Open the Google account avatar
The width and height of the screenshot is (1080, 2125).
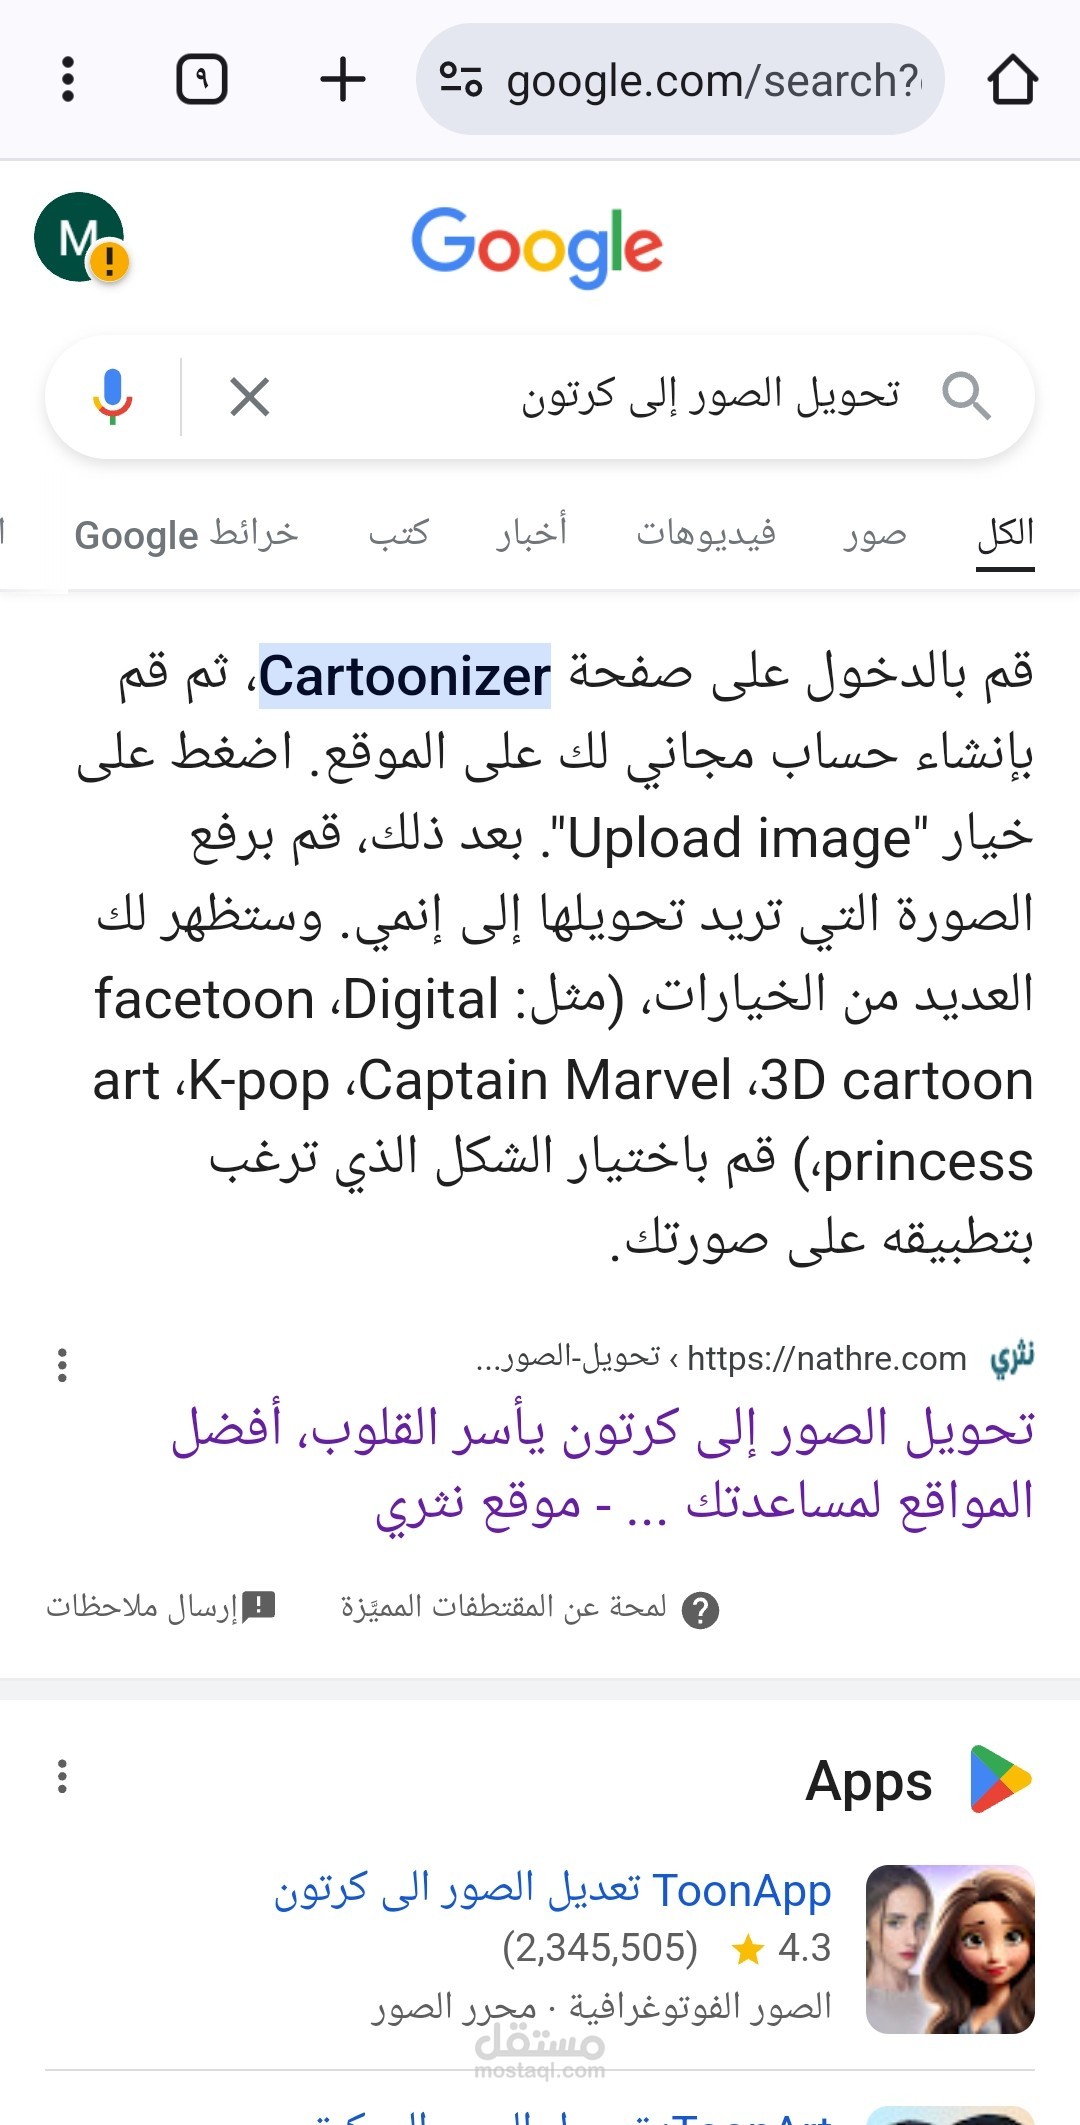click(80, 238)
